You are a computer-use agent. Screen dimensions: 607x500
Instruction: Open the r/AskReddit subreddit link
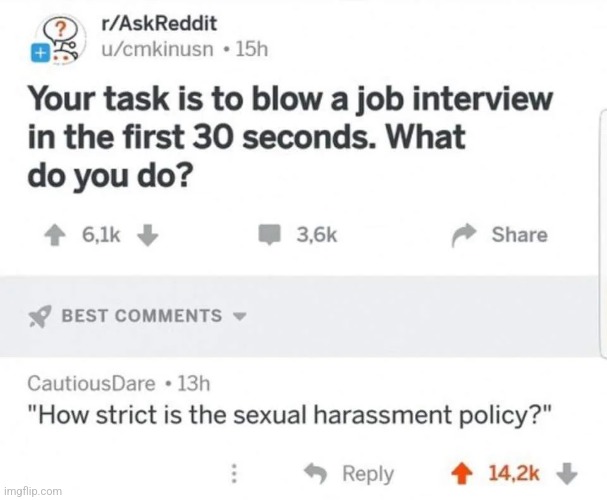pyautogui.click(x=159, y=24)
